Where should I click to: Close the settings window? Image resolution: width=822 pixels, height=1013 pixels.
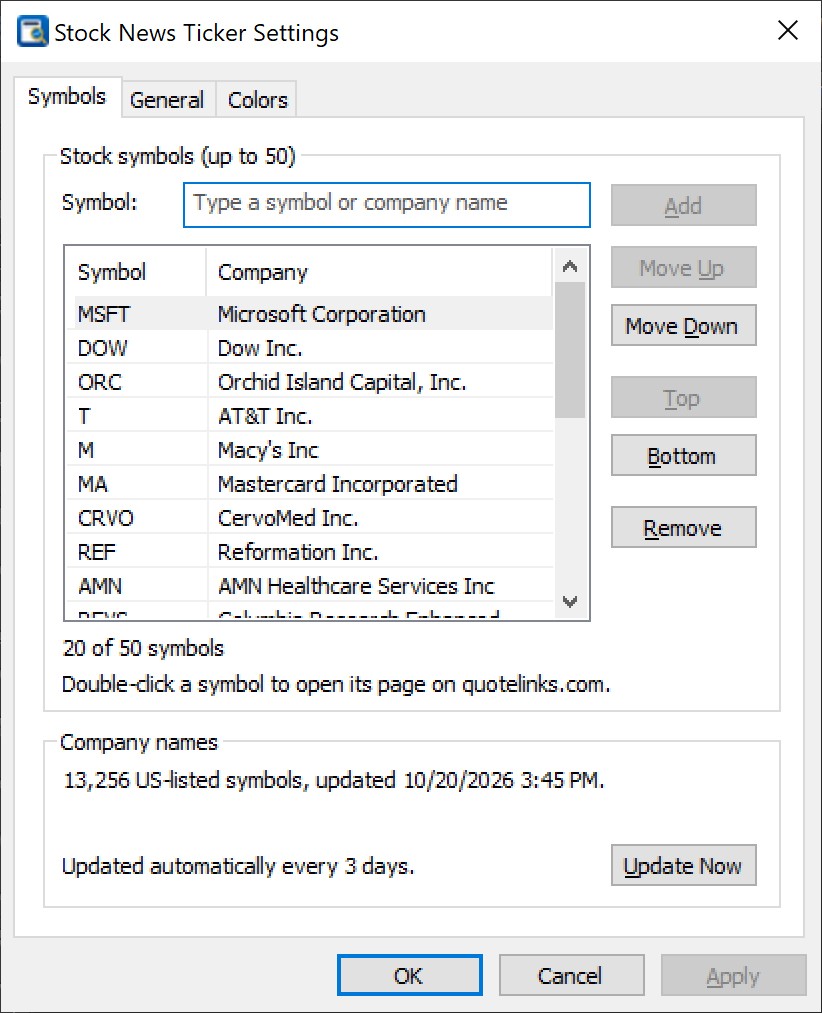(x=788, y=30)
